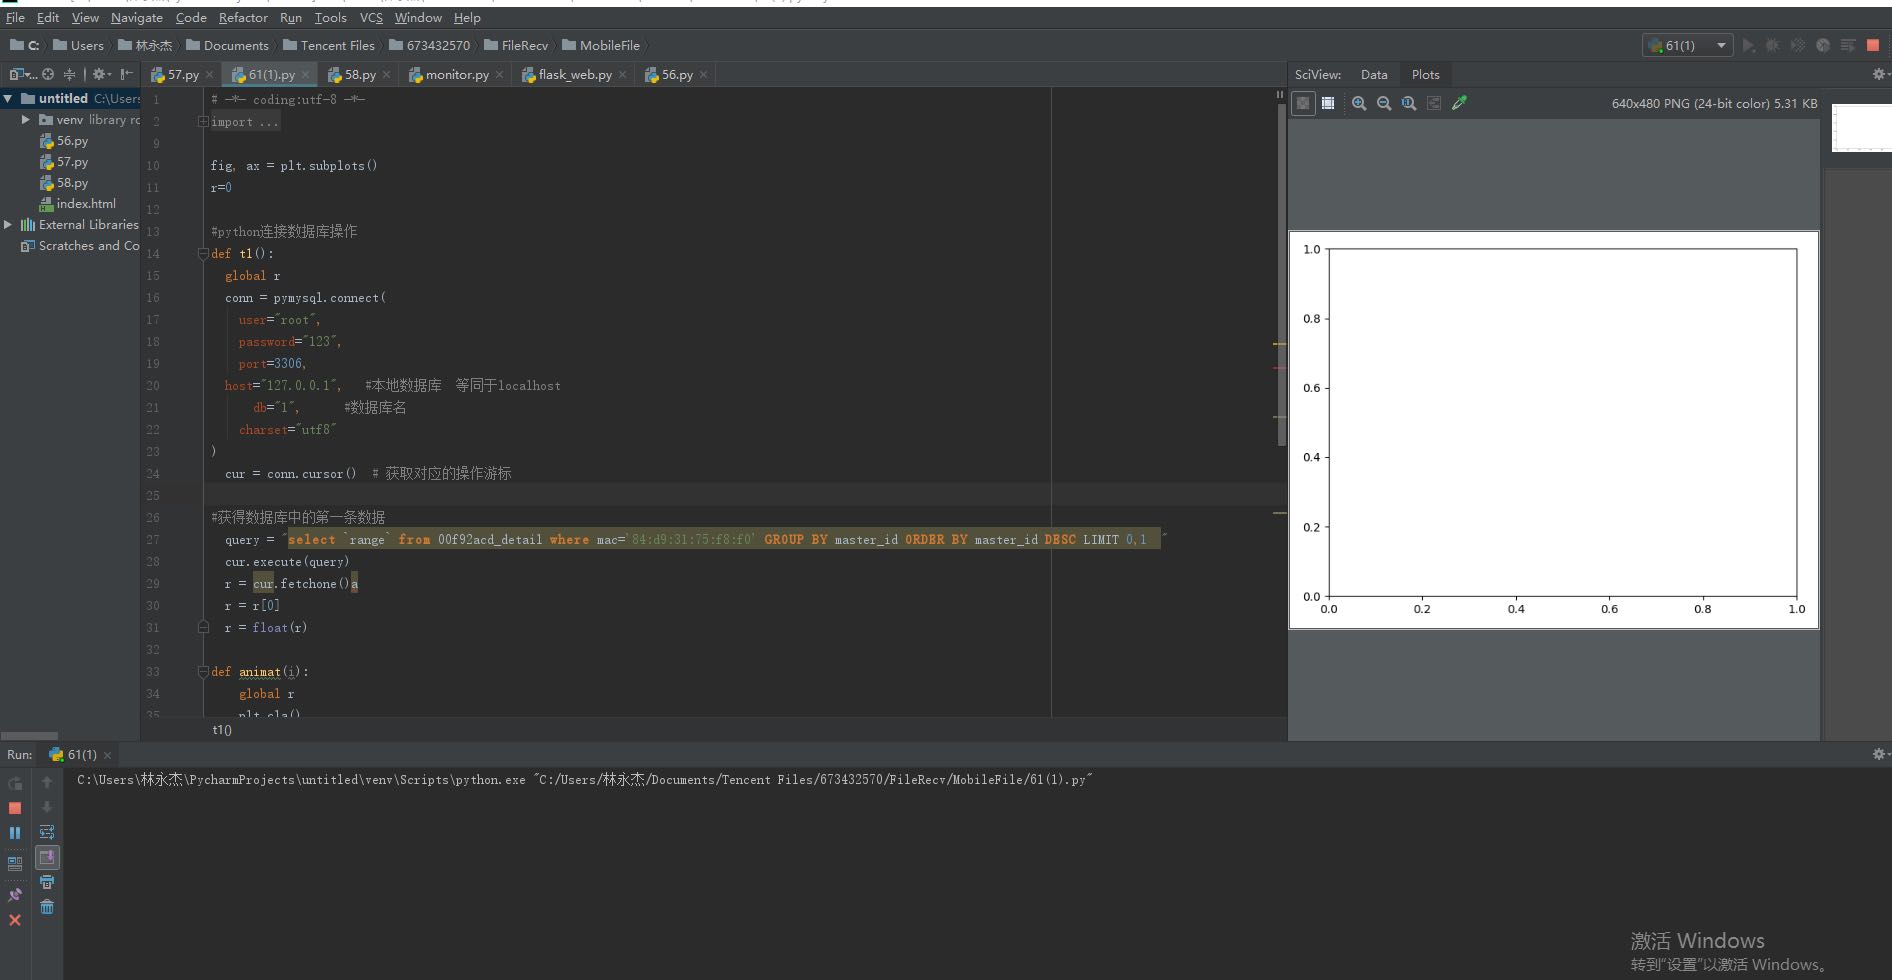Toggle soft-wrap in the Run console

pyautogui.click(x=47, y=832)
